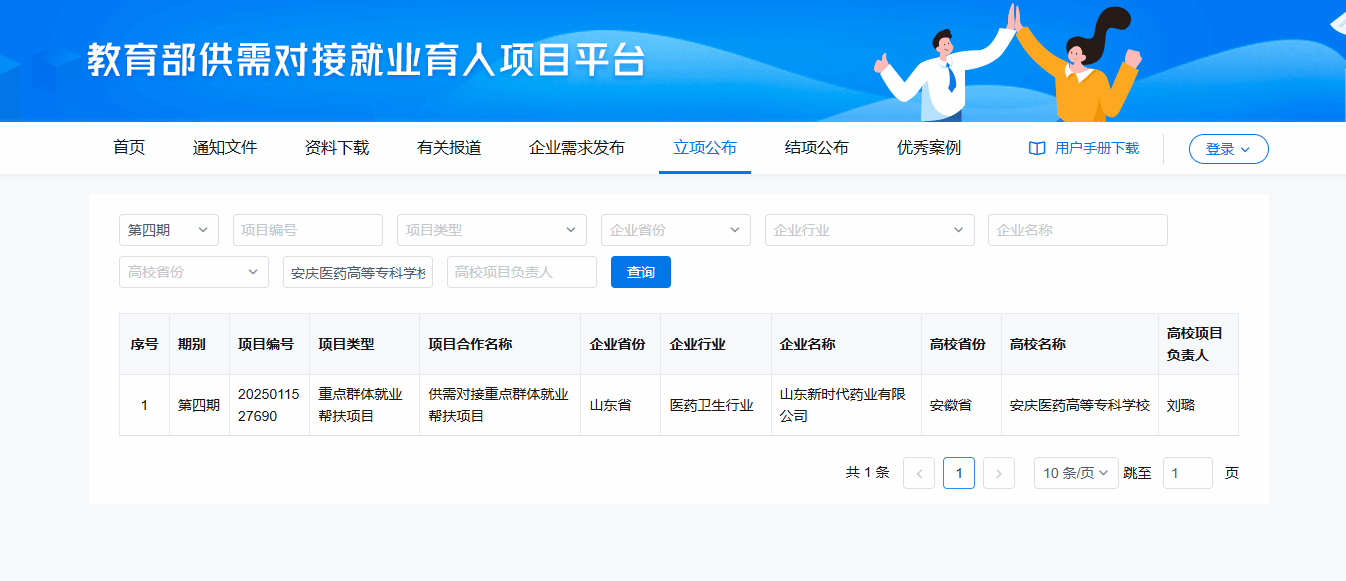
Task: Focus the 项目编号 input field
Action: pyautogui.click(x=307, y=230)
